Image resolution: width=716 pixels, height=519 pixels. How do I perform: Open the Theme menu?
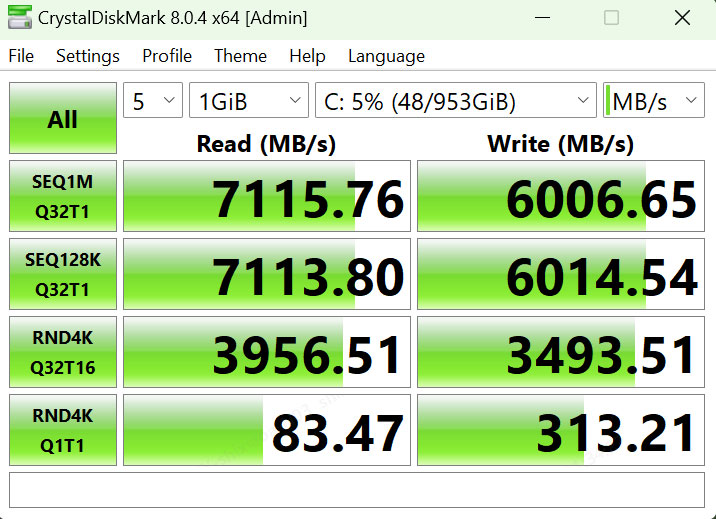(x=240, y=56)
